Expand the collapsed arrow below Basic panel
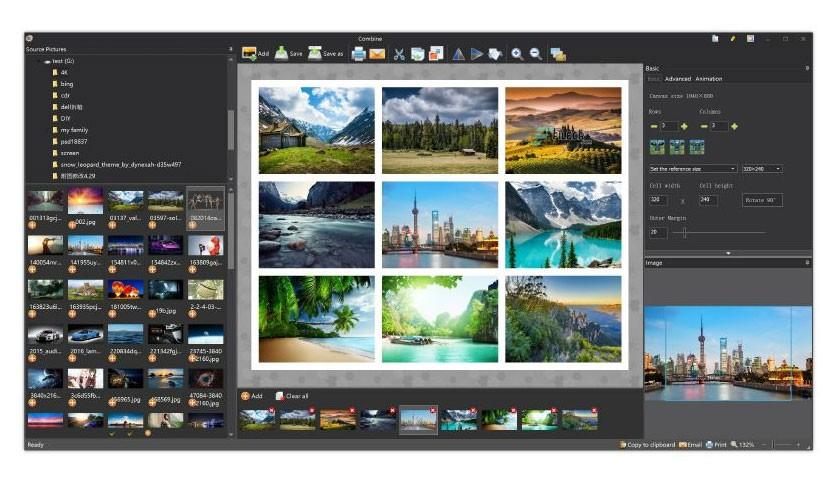 click(728, 253)
